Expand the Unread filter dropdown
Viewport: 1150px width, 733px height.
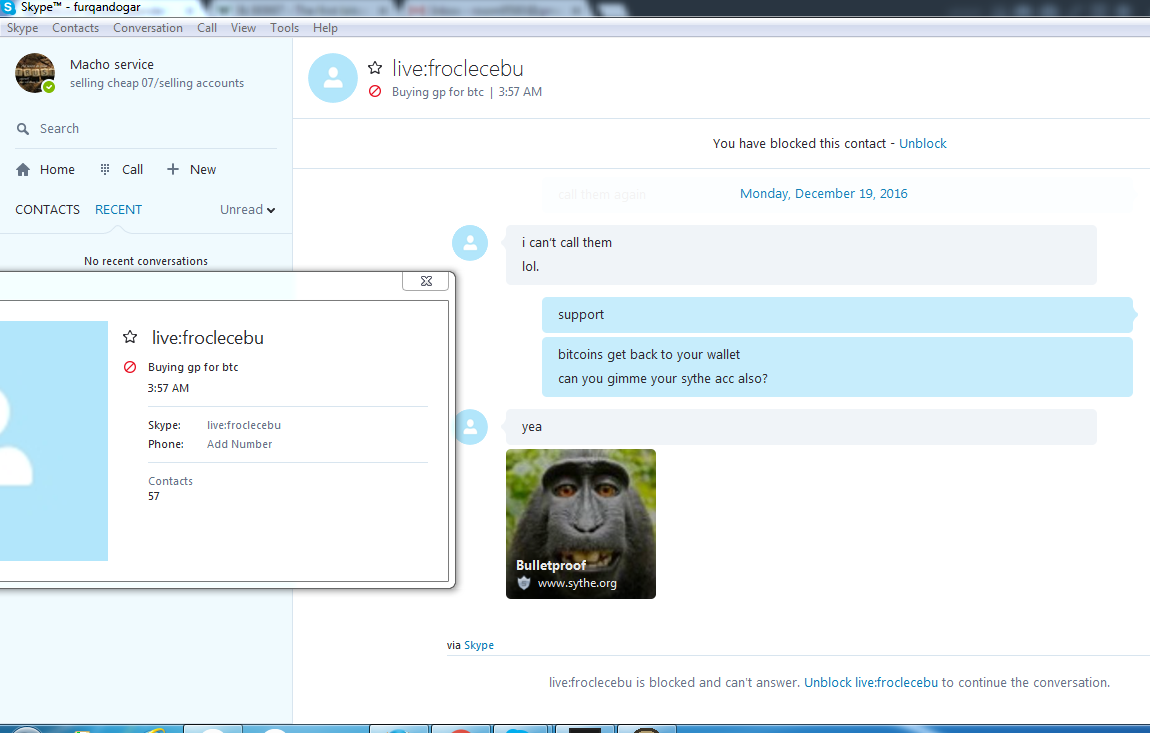[248, 210]
